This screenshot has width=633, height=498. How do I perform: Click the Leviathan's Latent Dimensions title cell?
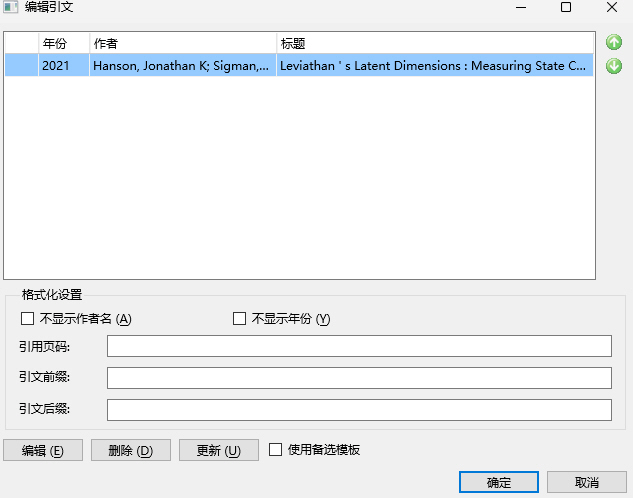tap(433, 66)
